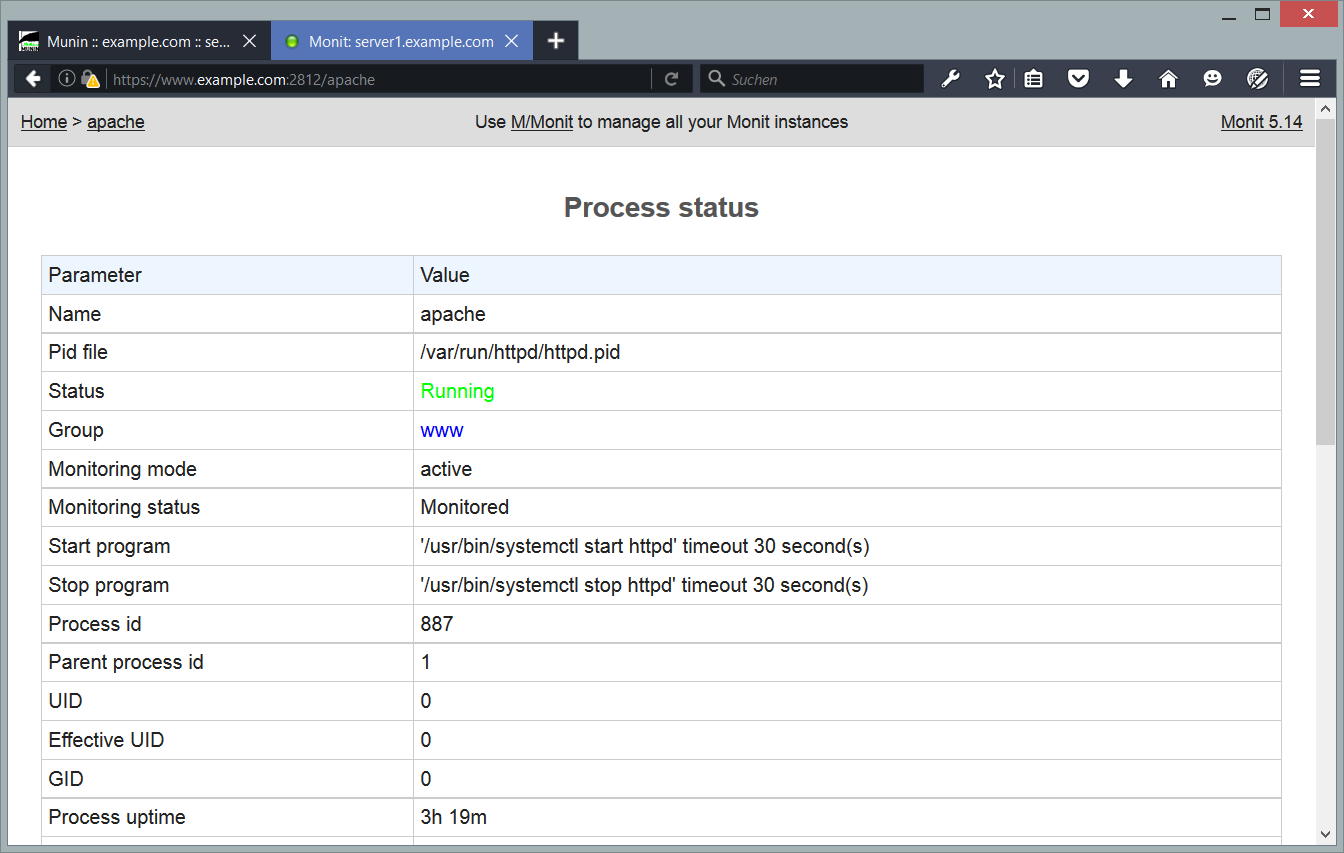Save page to Pocket icon
1344x853 pixels.
click(x=1078, y=79)
